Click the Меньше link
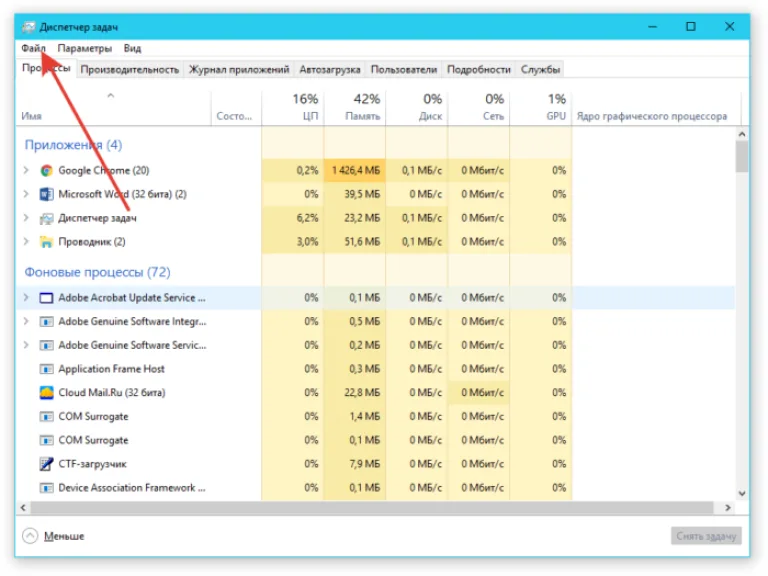 (x=64, y=536)
